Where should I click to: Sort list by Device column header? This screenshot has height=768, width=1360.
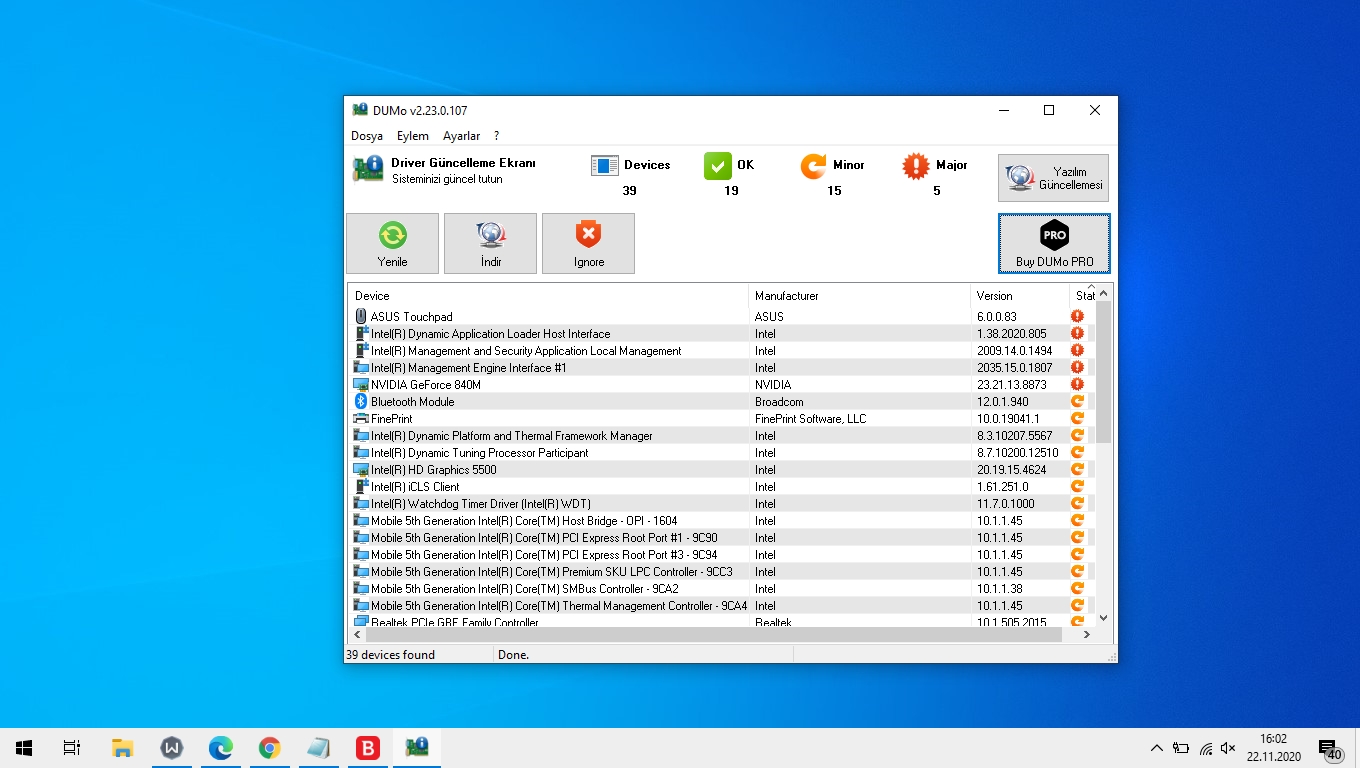pyautogui.click(x=548, y=296)
